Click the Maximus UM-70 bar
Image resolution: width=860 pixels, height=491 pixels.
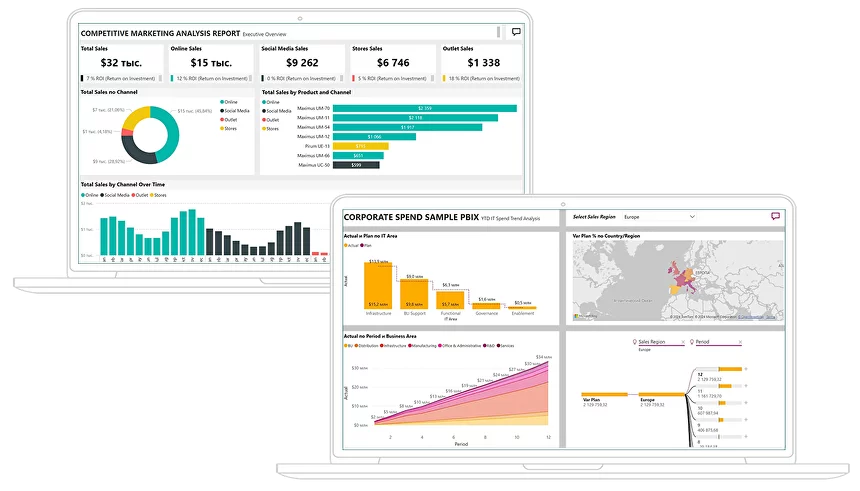pos(425,108)
